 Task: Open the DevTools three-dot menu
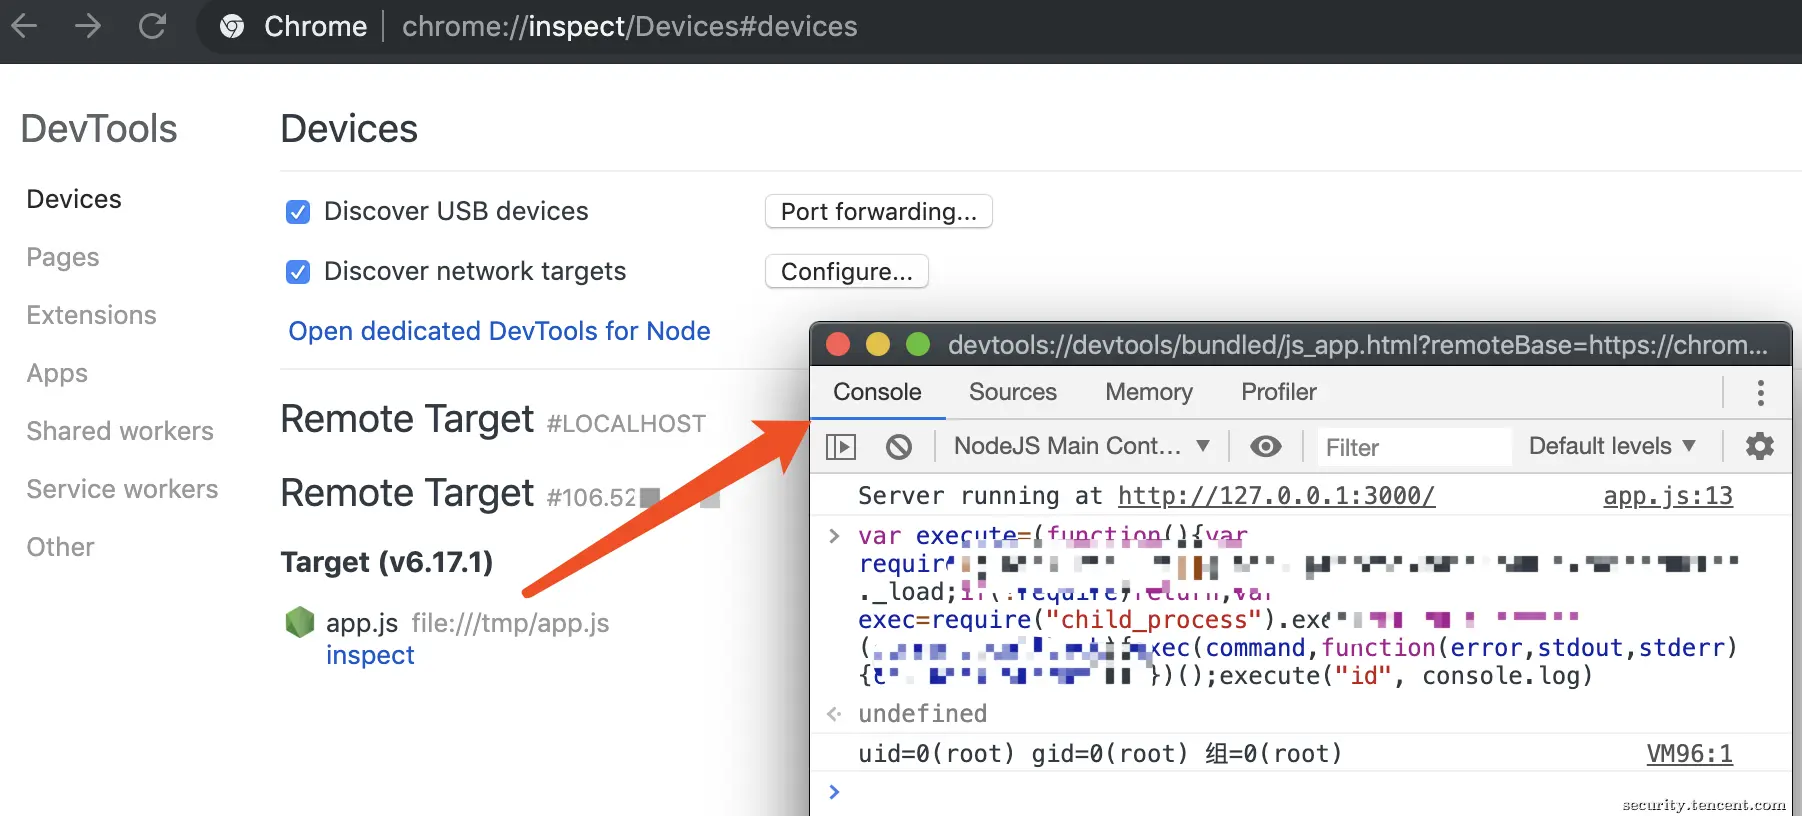click(1761, 392)
